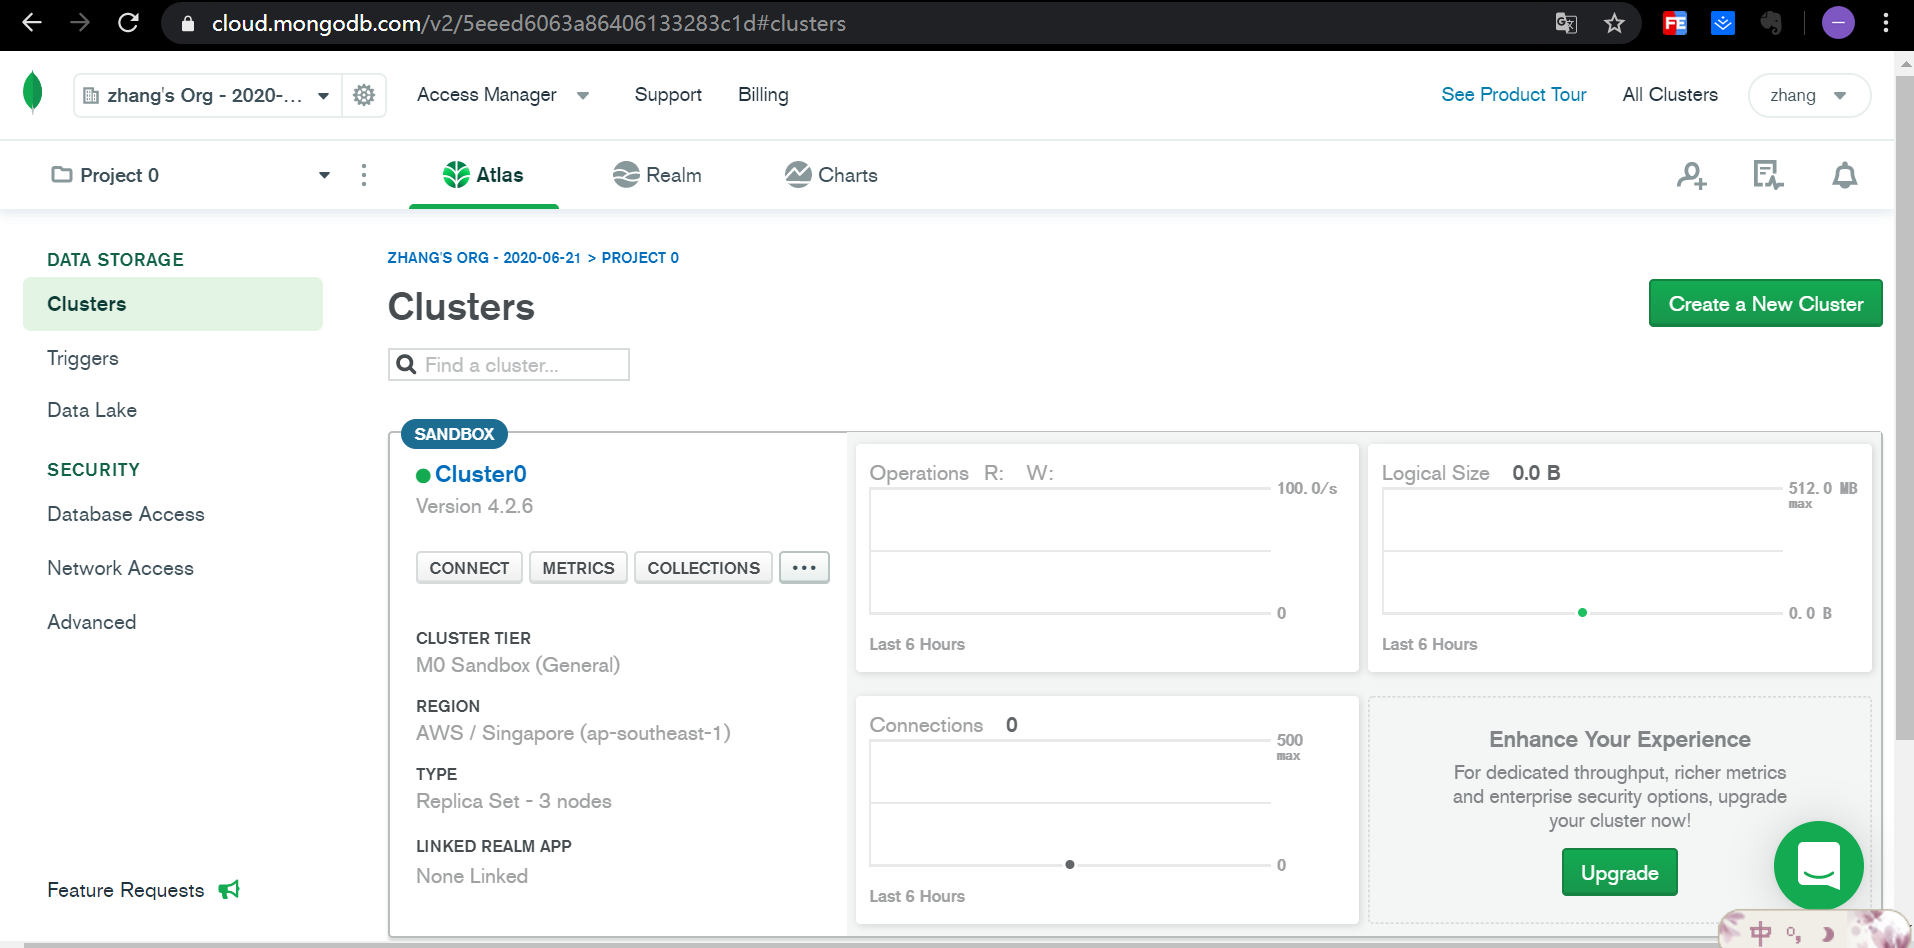Click the browser back arrow
The height and width of the screenshot is (948, 1914).
32,23
